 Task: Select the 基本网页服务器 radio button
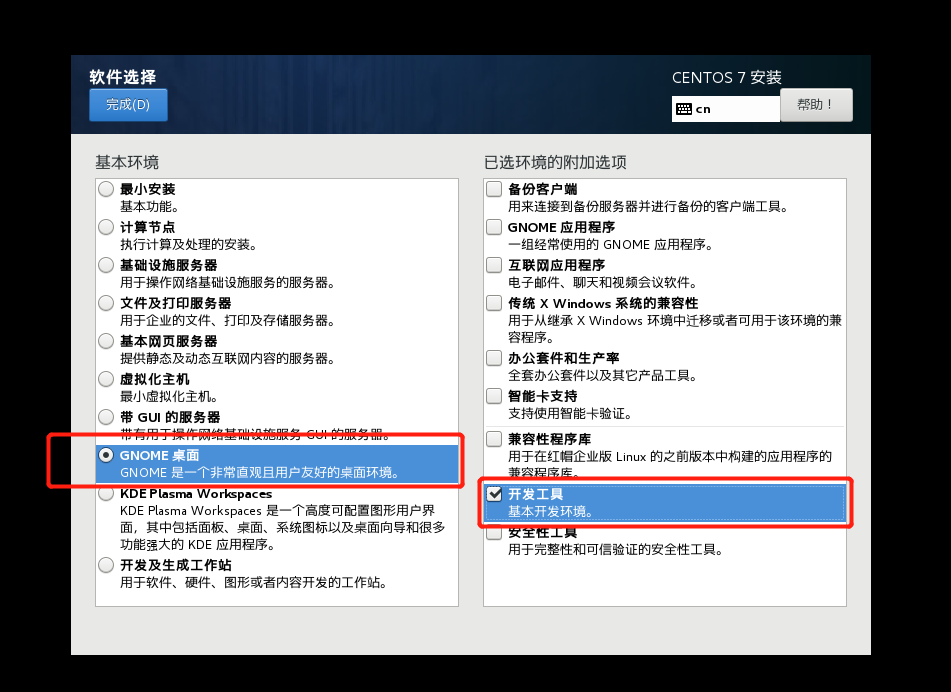[x=106, y=341]
